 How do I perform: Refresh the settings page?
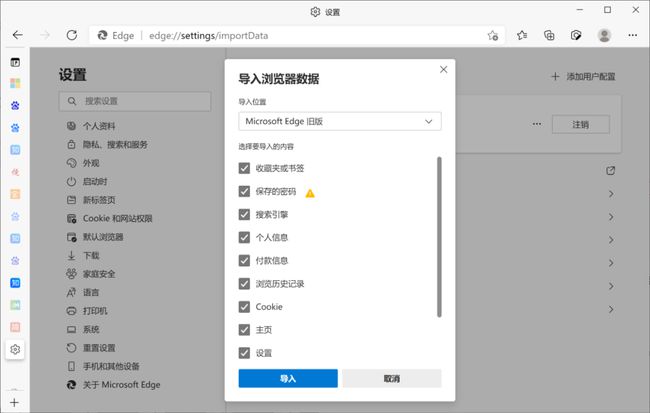tap(72, 35)
